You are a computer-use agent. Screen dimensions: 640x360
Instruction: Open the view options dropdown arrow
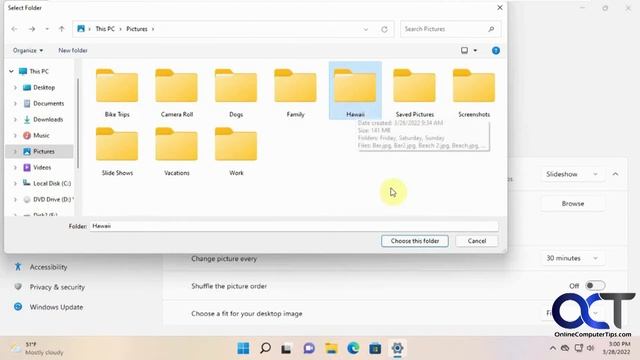click(475, 51)
